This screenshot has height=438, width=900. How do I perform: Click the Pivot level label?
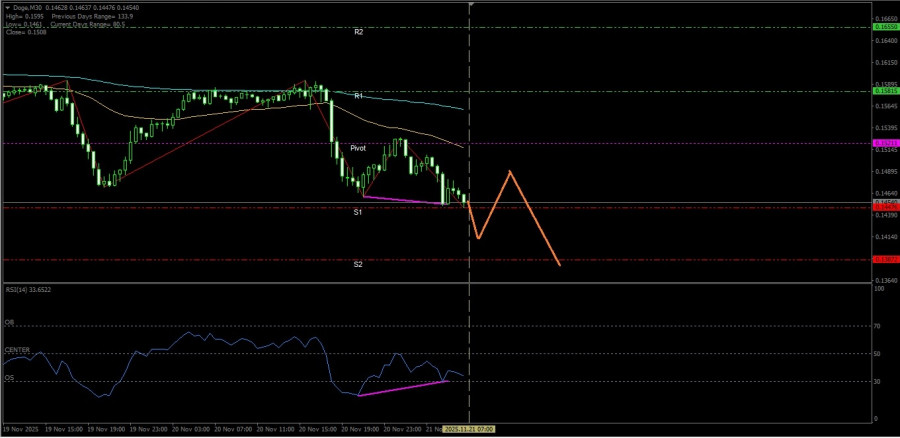pyautogui.click(x=358, y=148)
